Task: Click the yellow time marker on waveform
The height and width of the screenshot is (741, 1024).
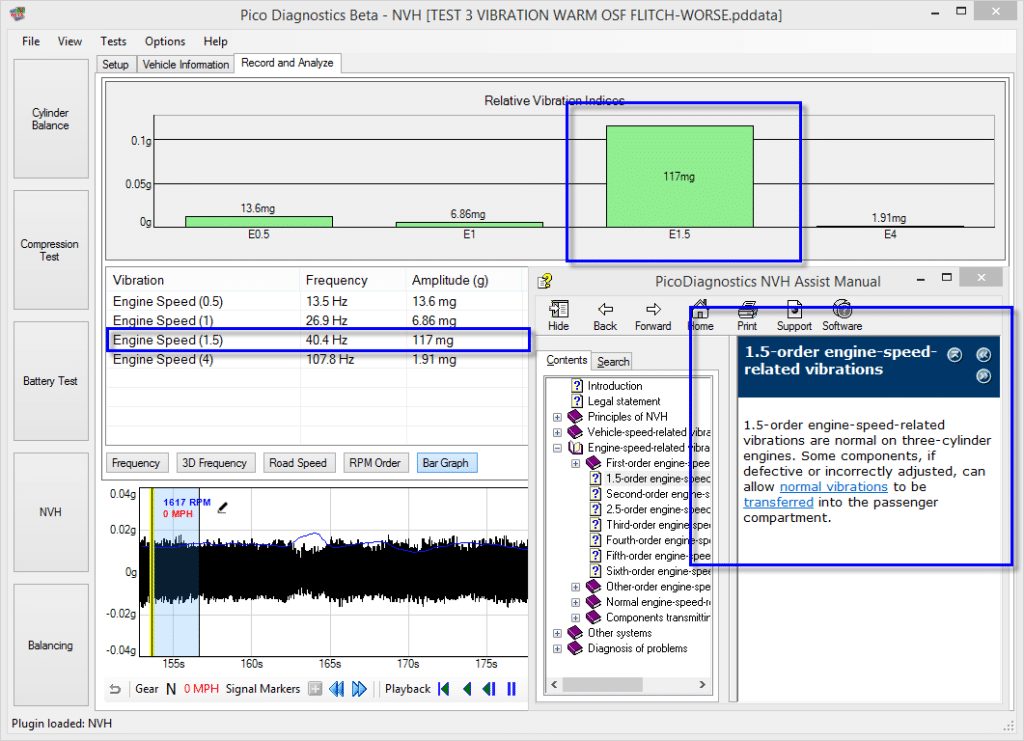Action: [x=152, y=572]
